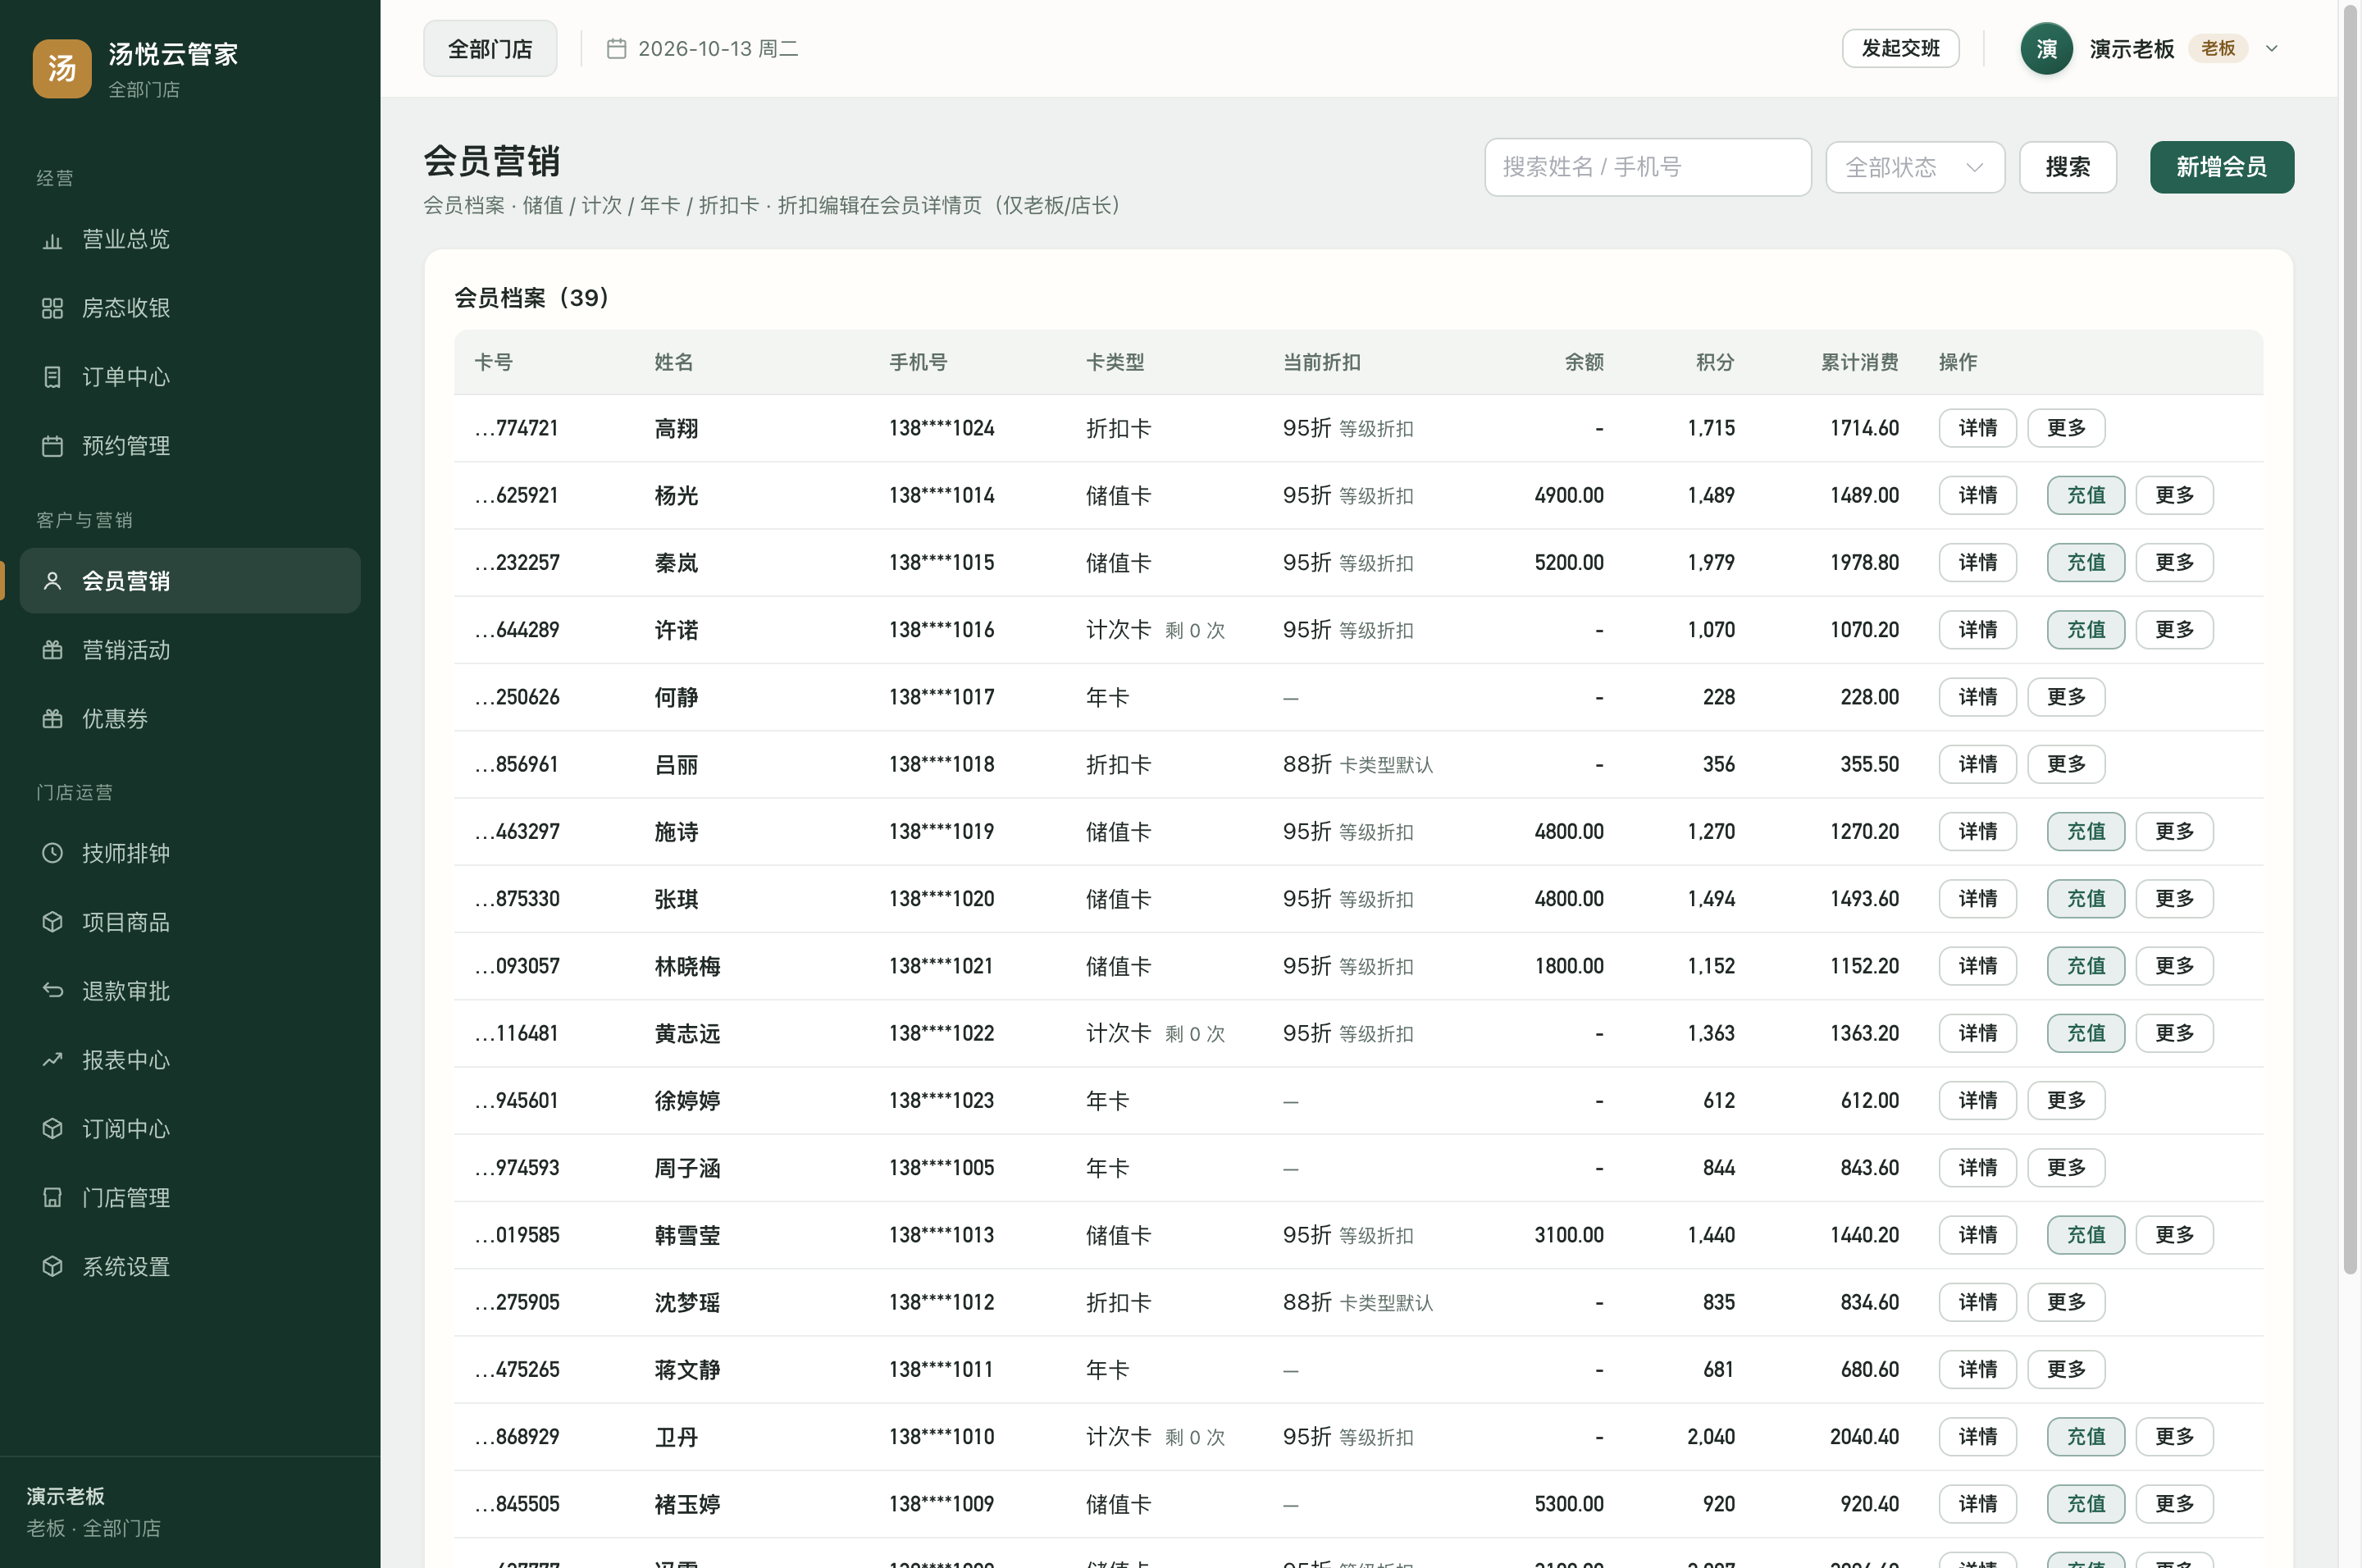Image resolution: width=2362 pixels, height=1568 pixels.
Task: Click card number …093057
Action: point(517,967)
